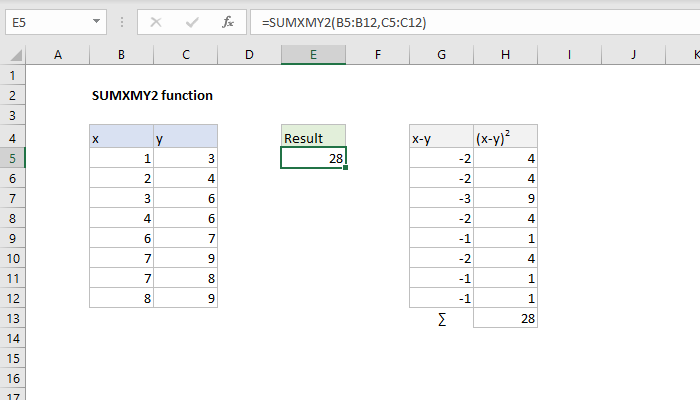Click the Name Box showing E5
Screen dimensions: 700x400
coord(56,22)
